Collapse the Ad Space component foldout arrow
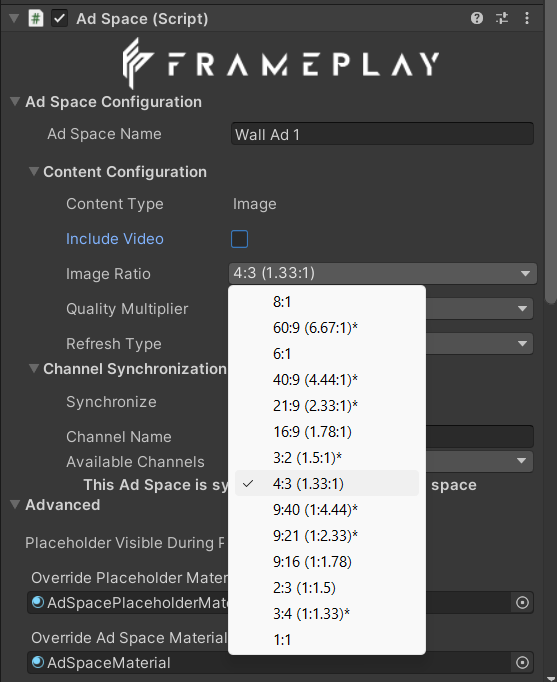The image size is (557, 682). point(14,18)
